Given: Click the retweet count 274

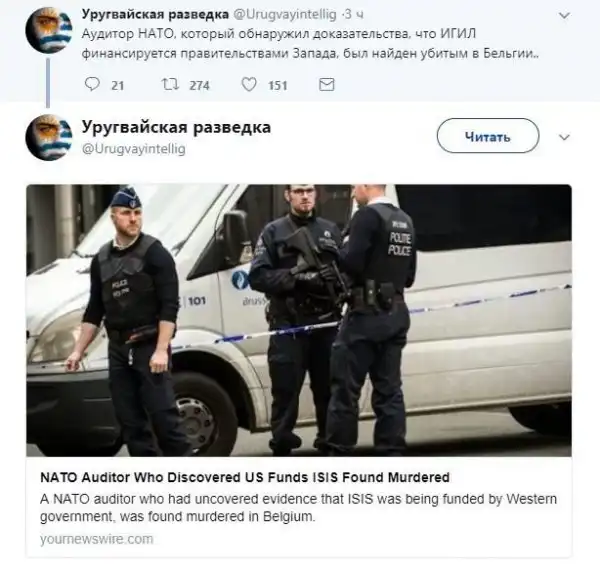Looking at the screenshot, I should coord(199,85).
